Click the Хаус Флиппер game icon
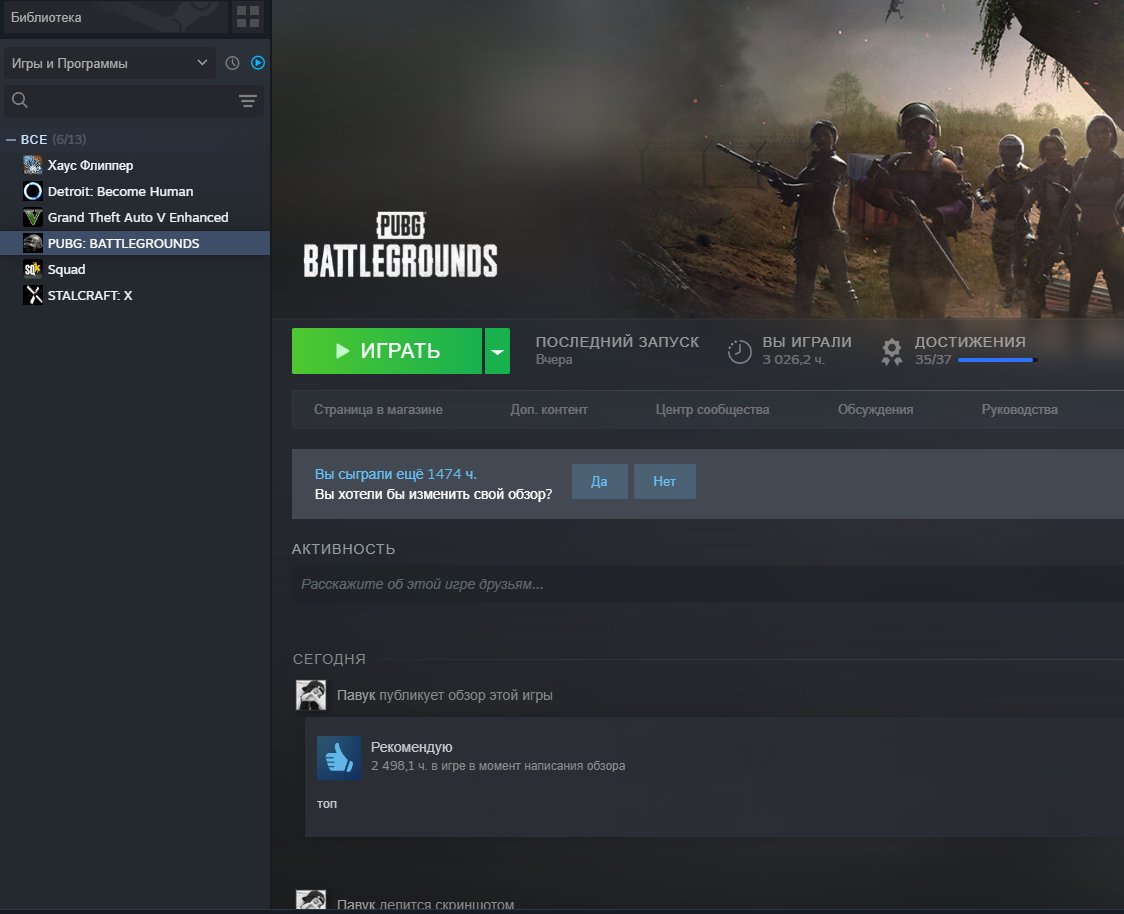The width and height of the screenshot is (1124, 914). click(x=33, y=165)
